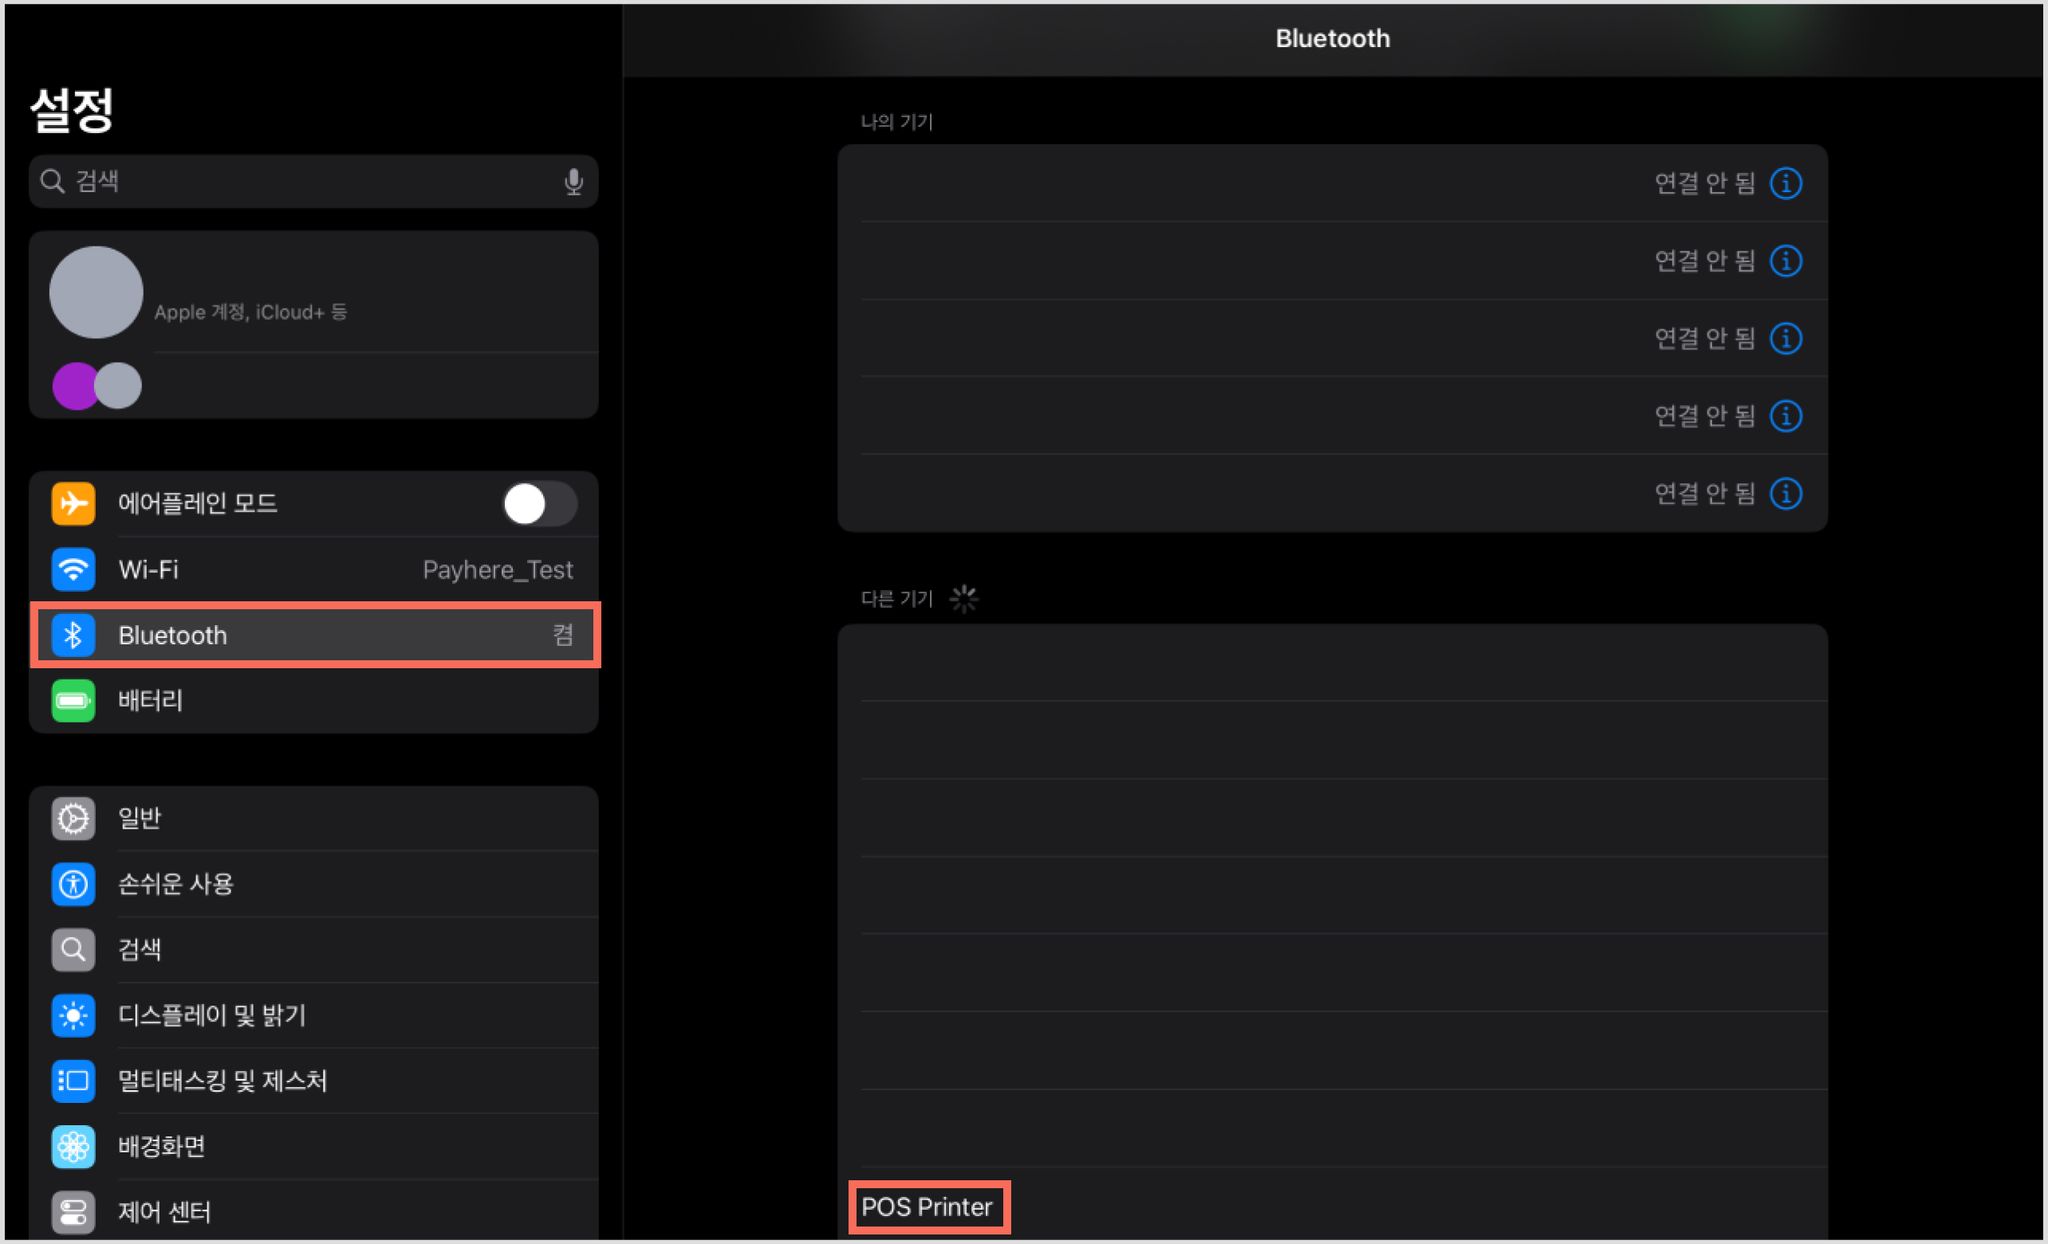2048x1244 pixels.
Task: Open the 배터리 settings row
Action: (314, 700)
